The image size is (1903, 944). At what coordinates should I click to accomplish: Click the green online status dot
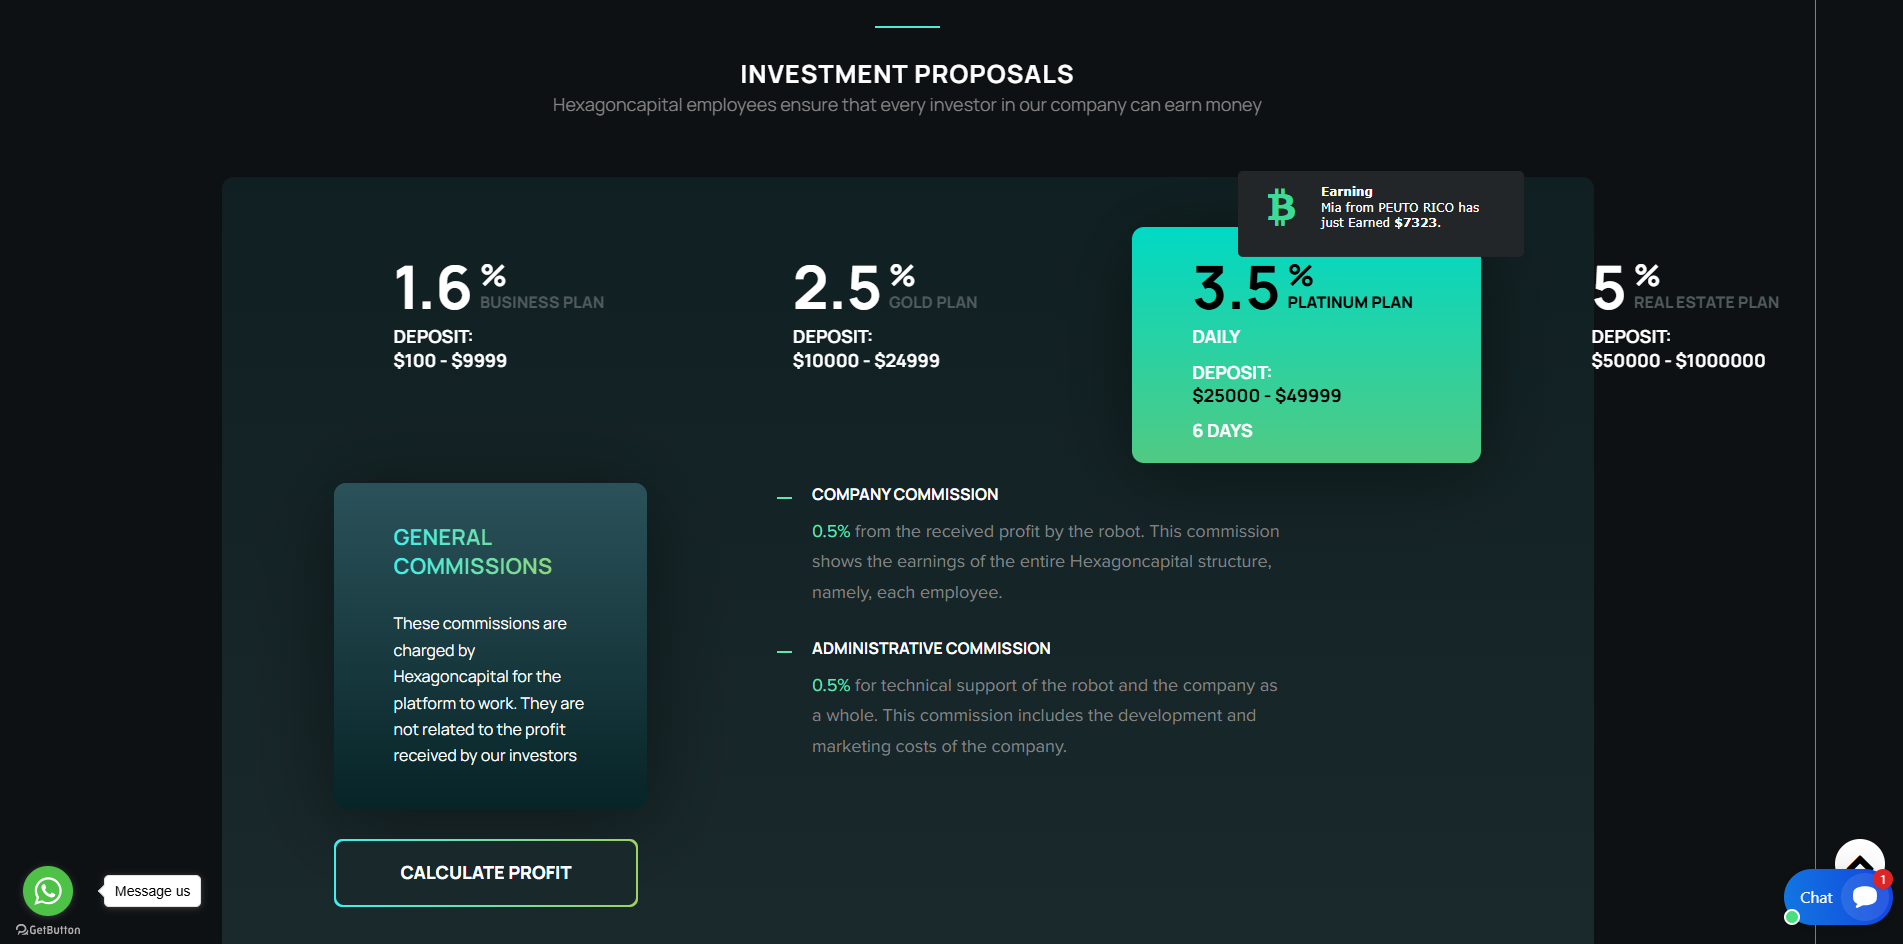coord(1792,917)
